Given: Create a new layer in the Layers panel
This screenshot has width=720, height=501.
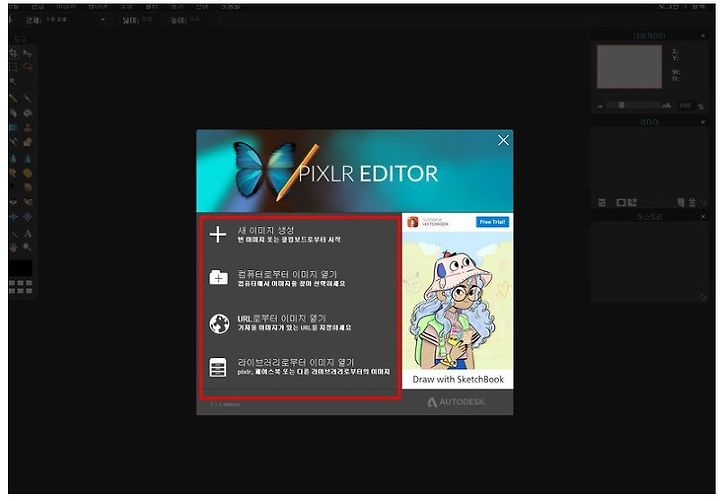Looking at the screenshot, I should [x=681, y=202].
